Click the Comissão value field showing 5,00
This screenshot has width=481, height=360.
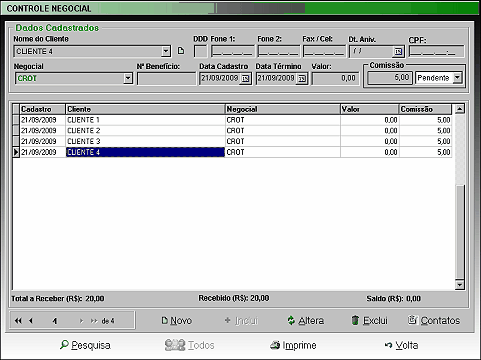point(390,78)
